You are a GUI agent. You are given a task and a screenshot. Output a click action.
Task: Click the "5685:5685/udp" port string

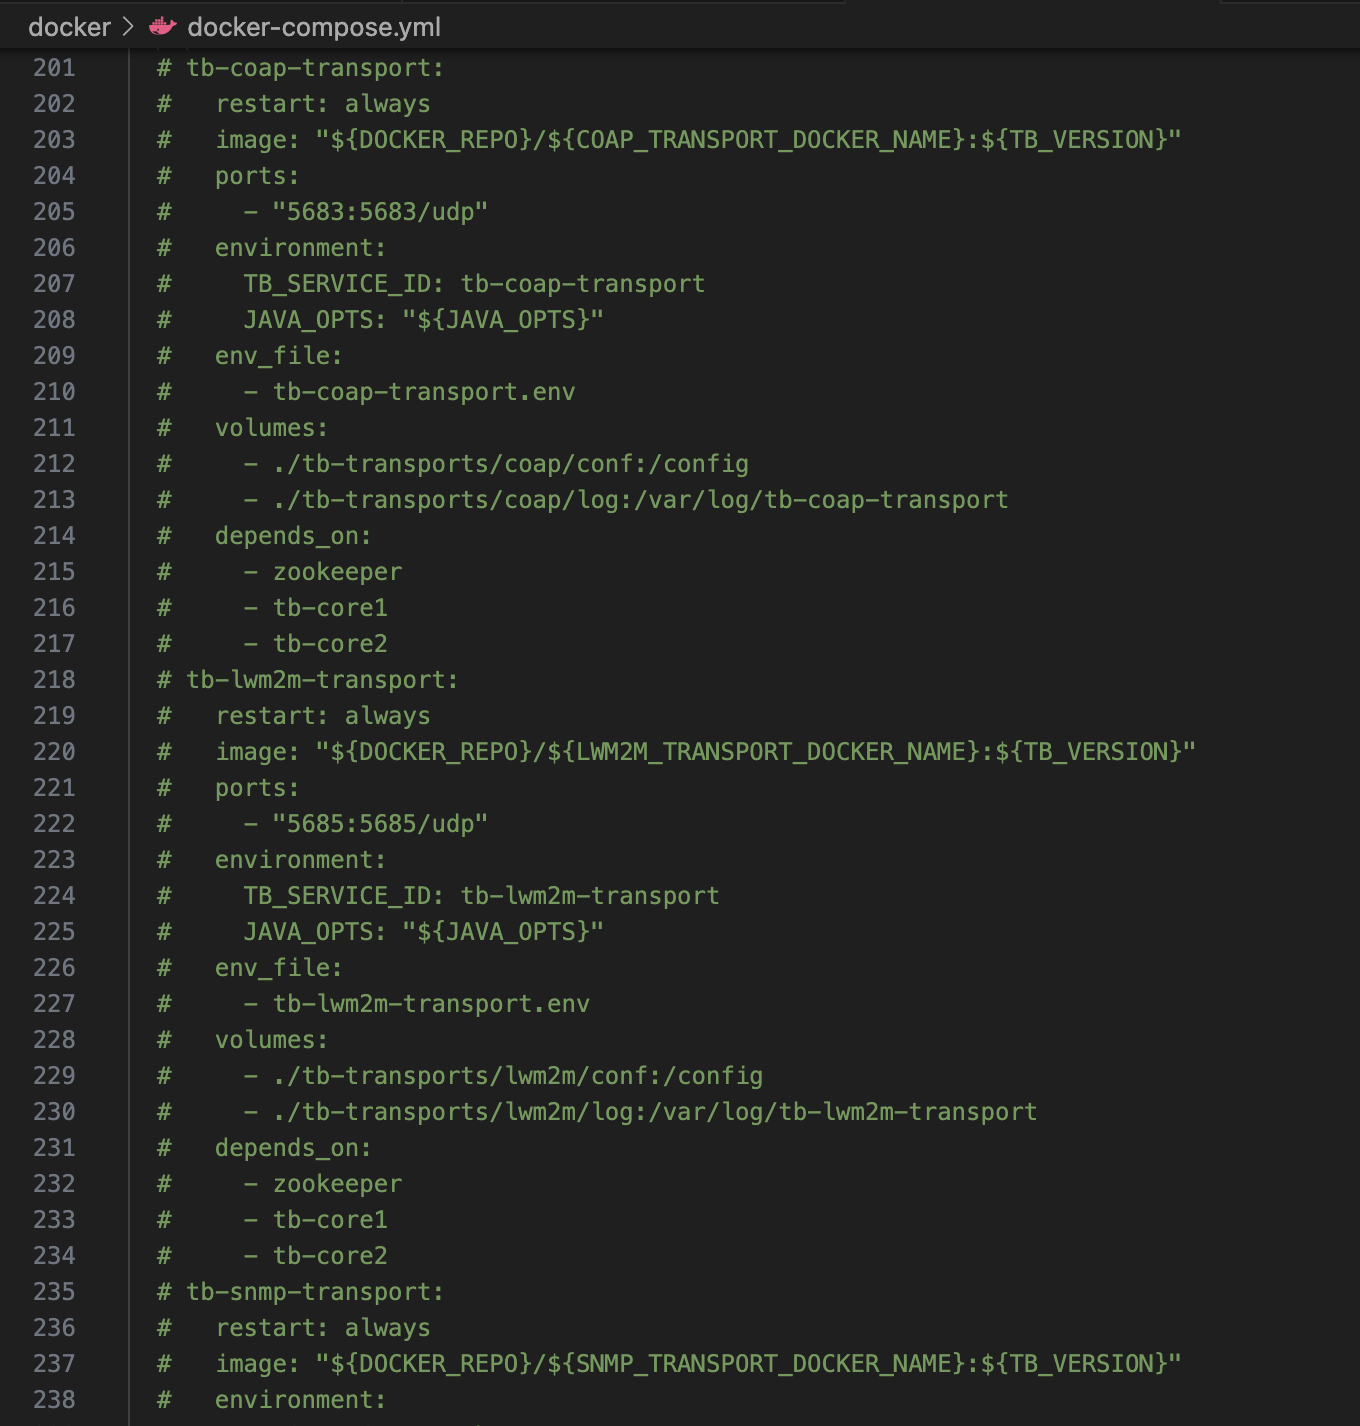click(x=380, y=824)
